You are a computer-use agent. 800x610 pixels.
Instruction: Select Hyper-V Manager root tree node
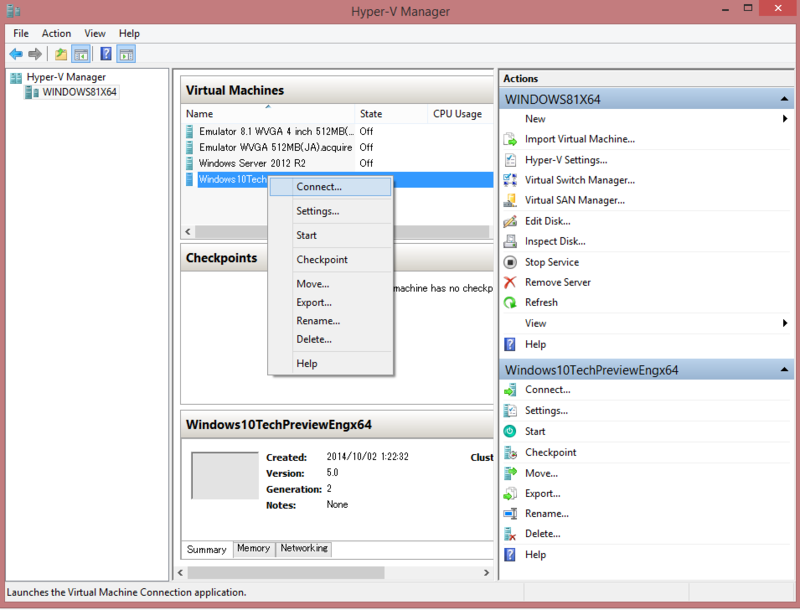point(66,77)
